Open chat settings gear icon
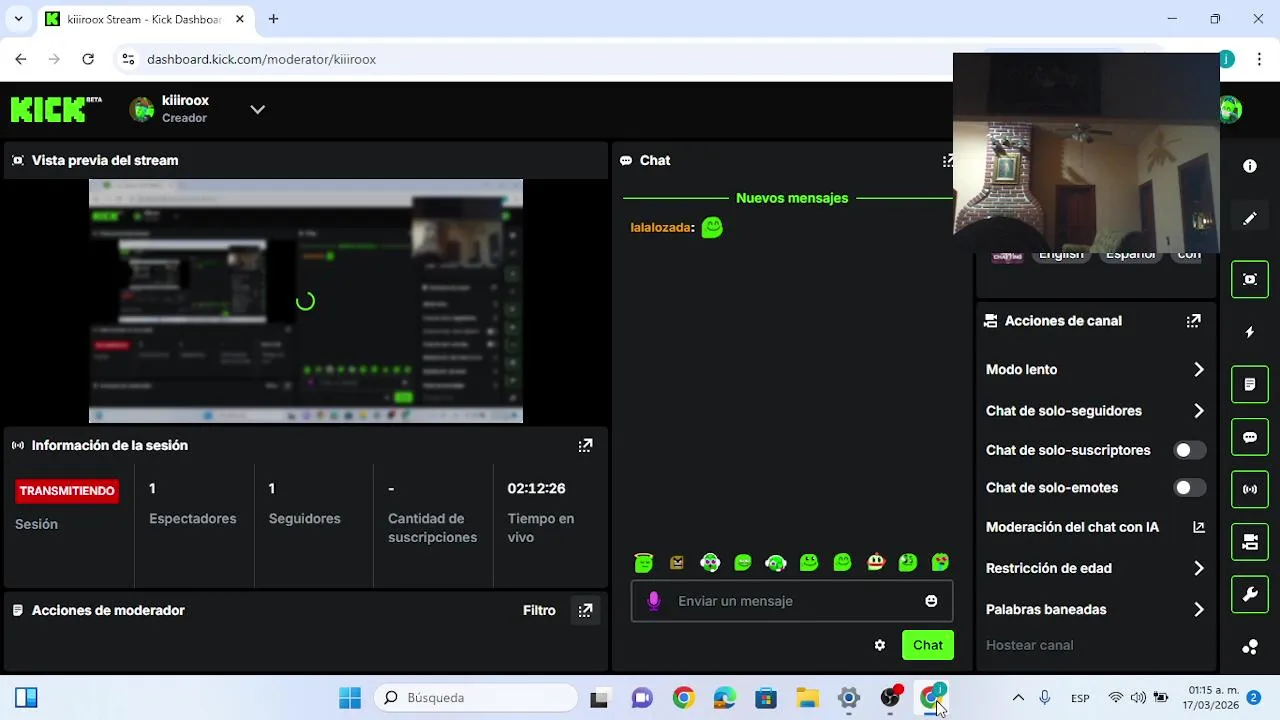 [x=880, y=645]
